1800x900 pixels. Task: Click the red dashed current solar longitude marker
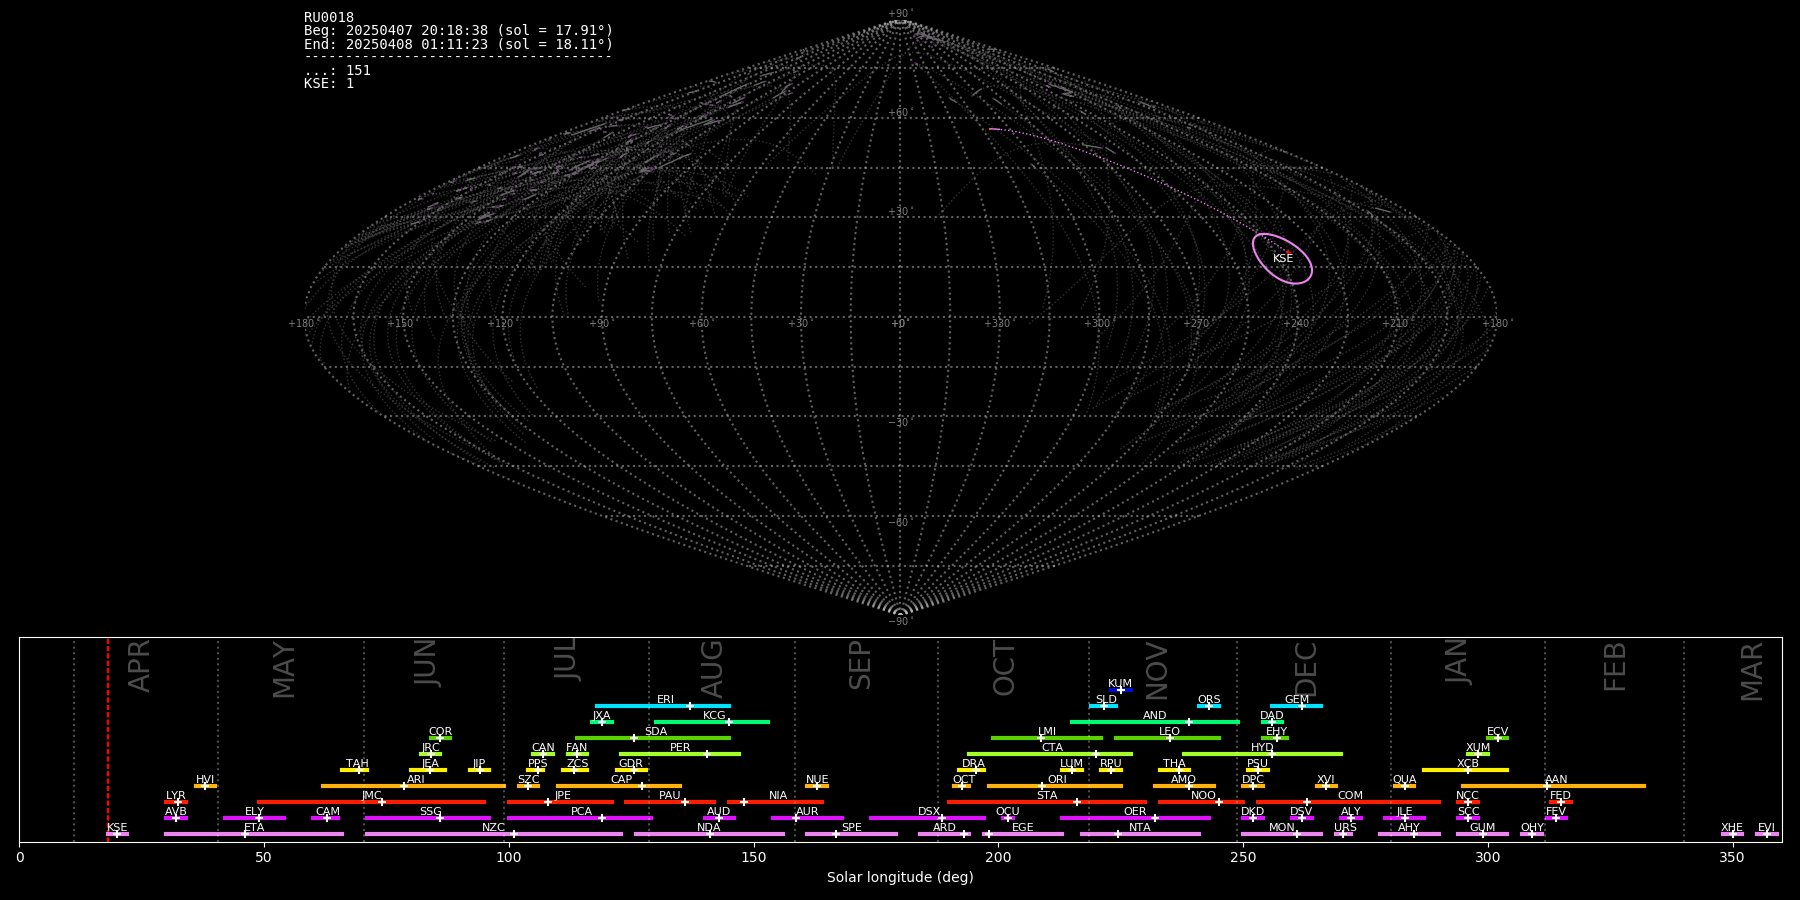click(108, 739)
